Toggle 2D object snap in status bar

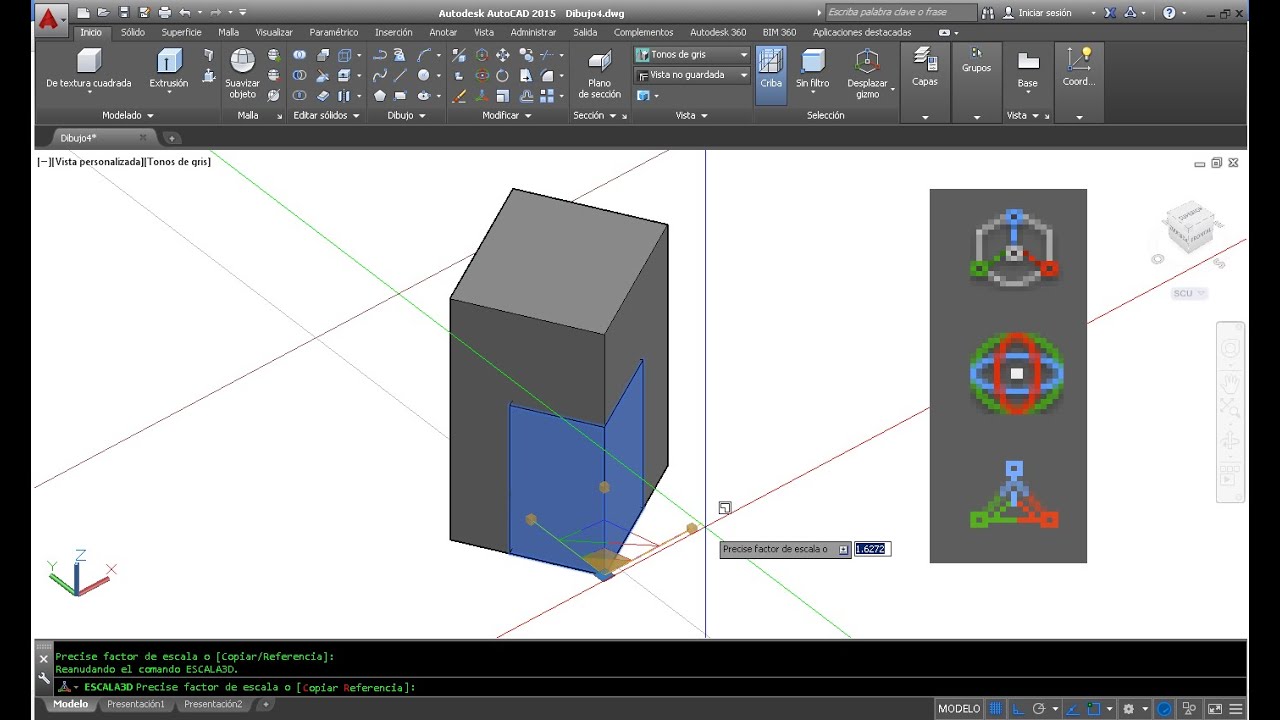coord(1094,708)
